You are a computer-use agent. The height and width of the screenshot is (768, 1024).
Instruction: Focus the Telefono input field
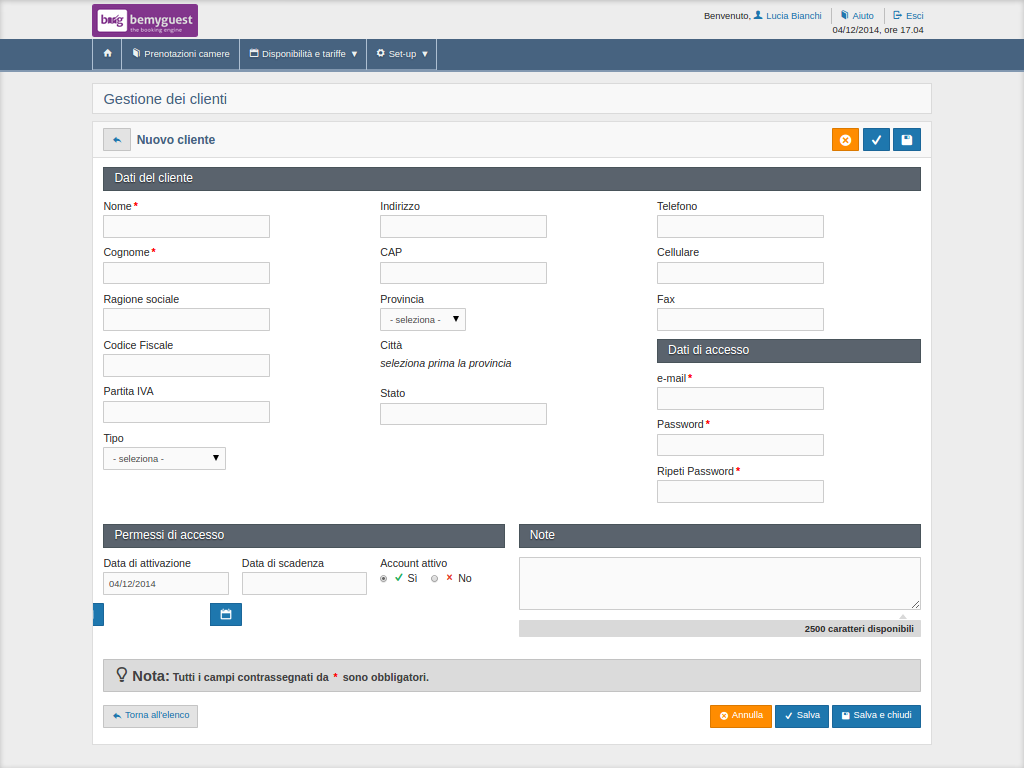(x=740, y=227)
